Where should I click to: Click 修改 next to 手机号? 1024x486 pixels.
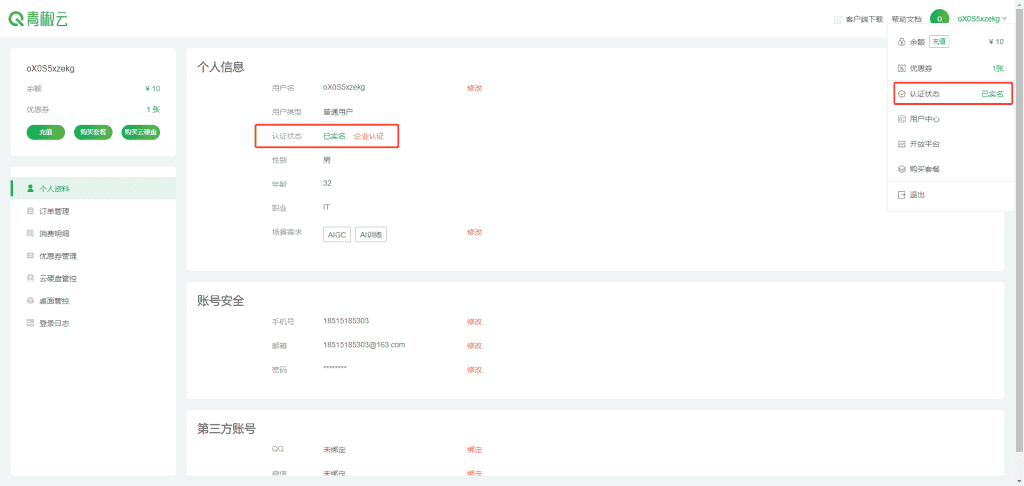[x=474, y=321]
